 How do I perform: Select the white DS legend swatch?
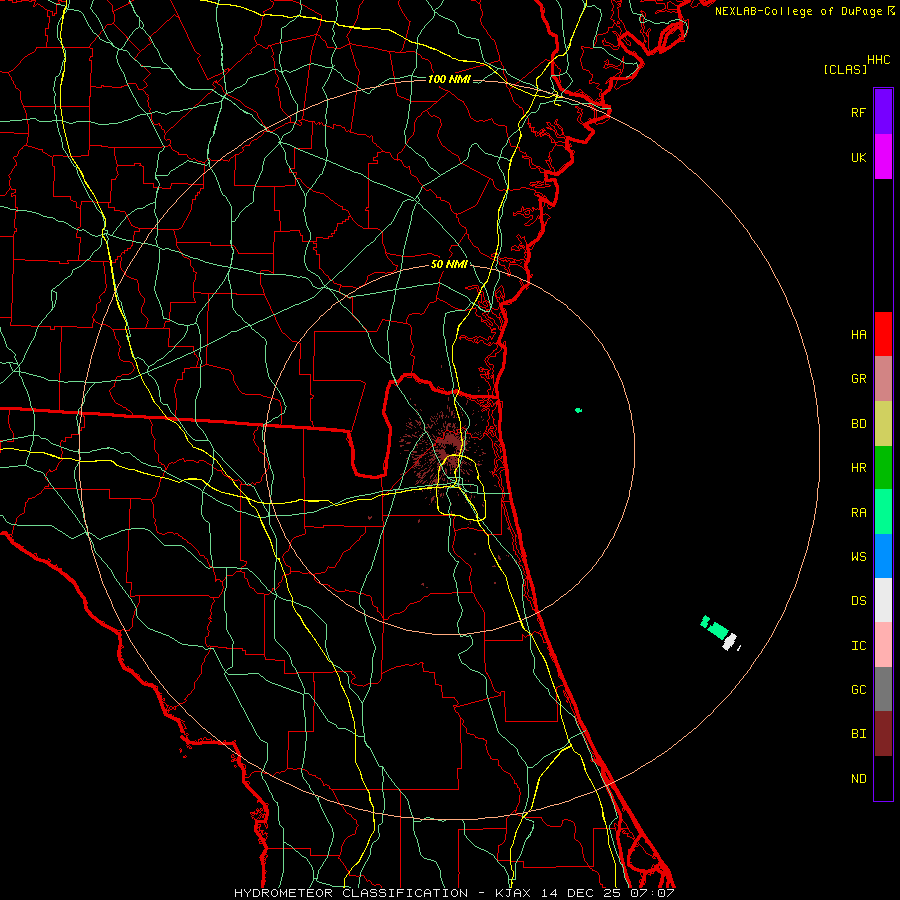click(x=883, y=600)
